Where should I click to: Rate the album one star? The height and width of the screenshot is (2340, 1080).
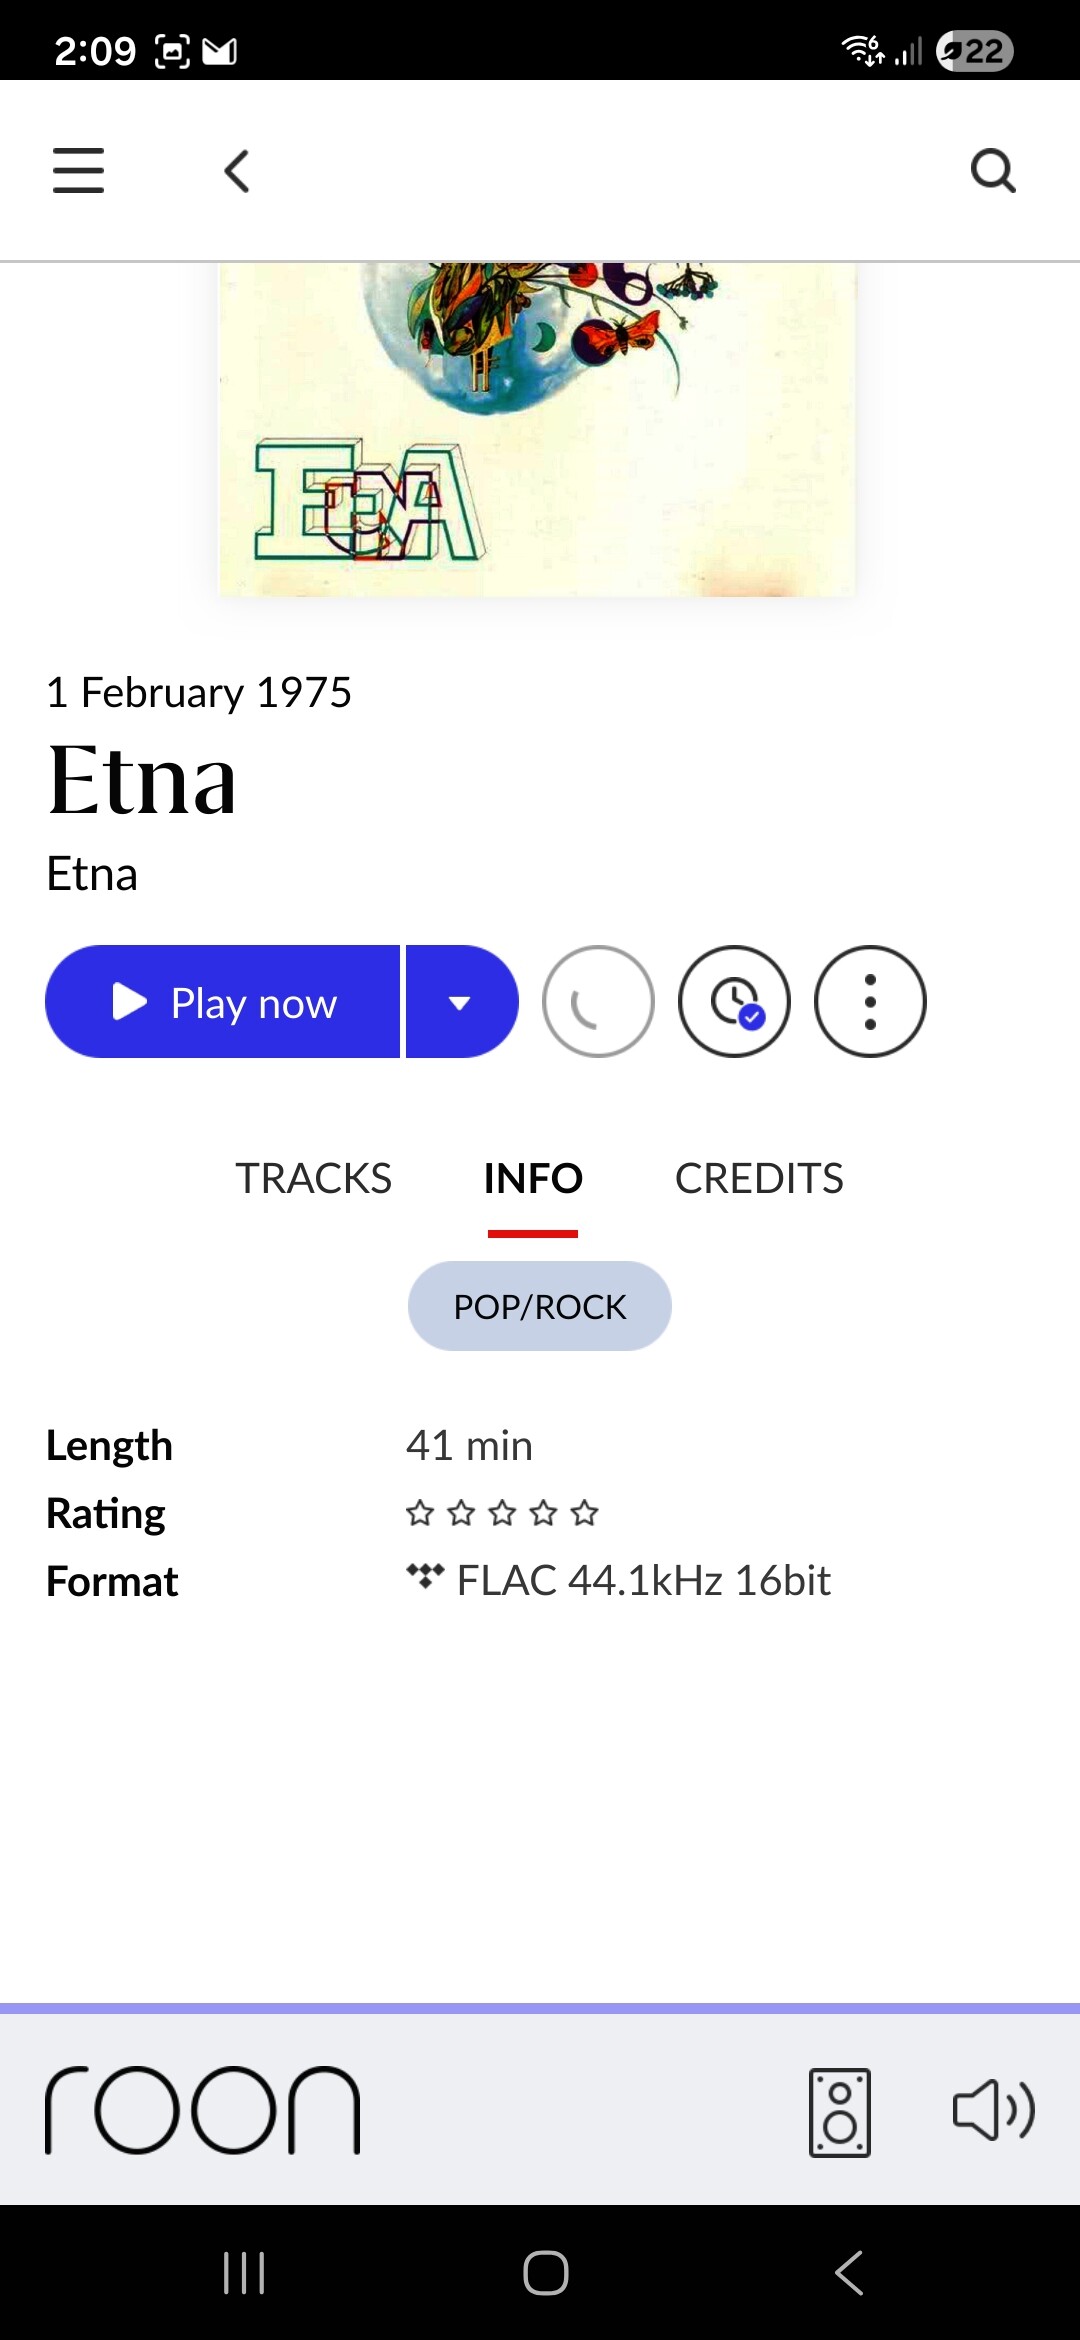click(x=420, y=1513)
